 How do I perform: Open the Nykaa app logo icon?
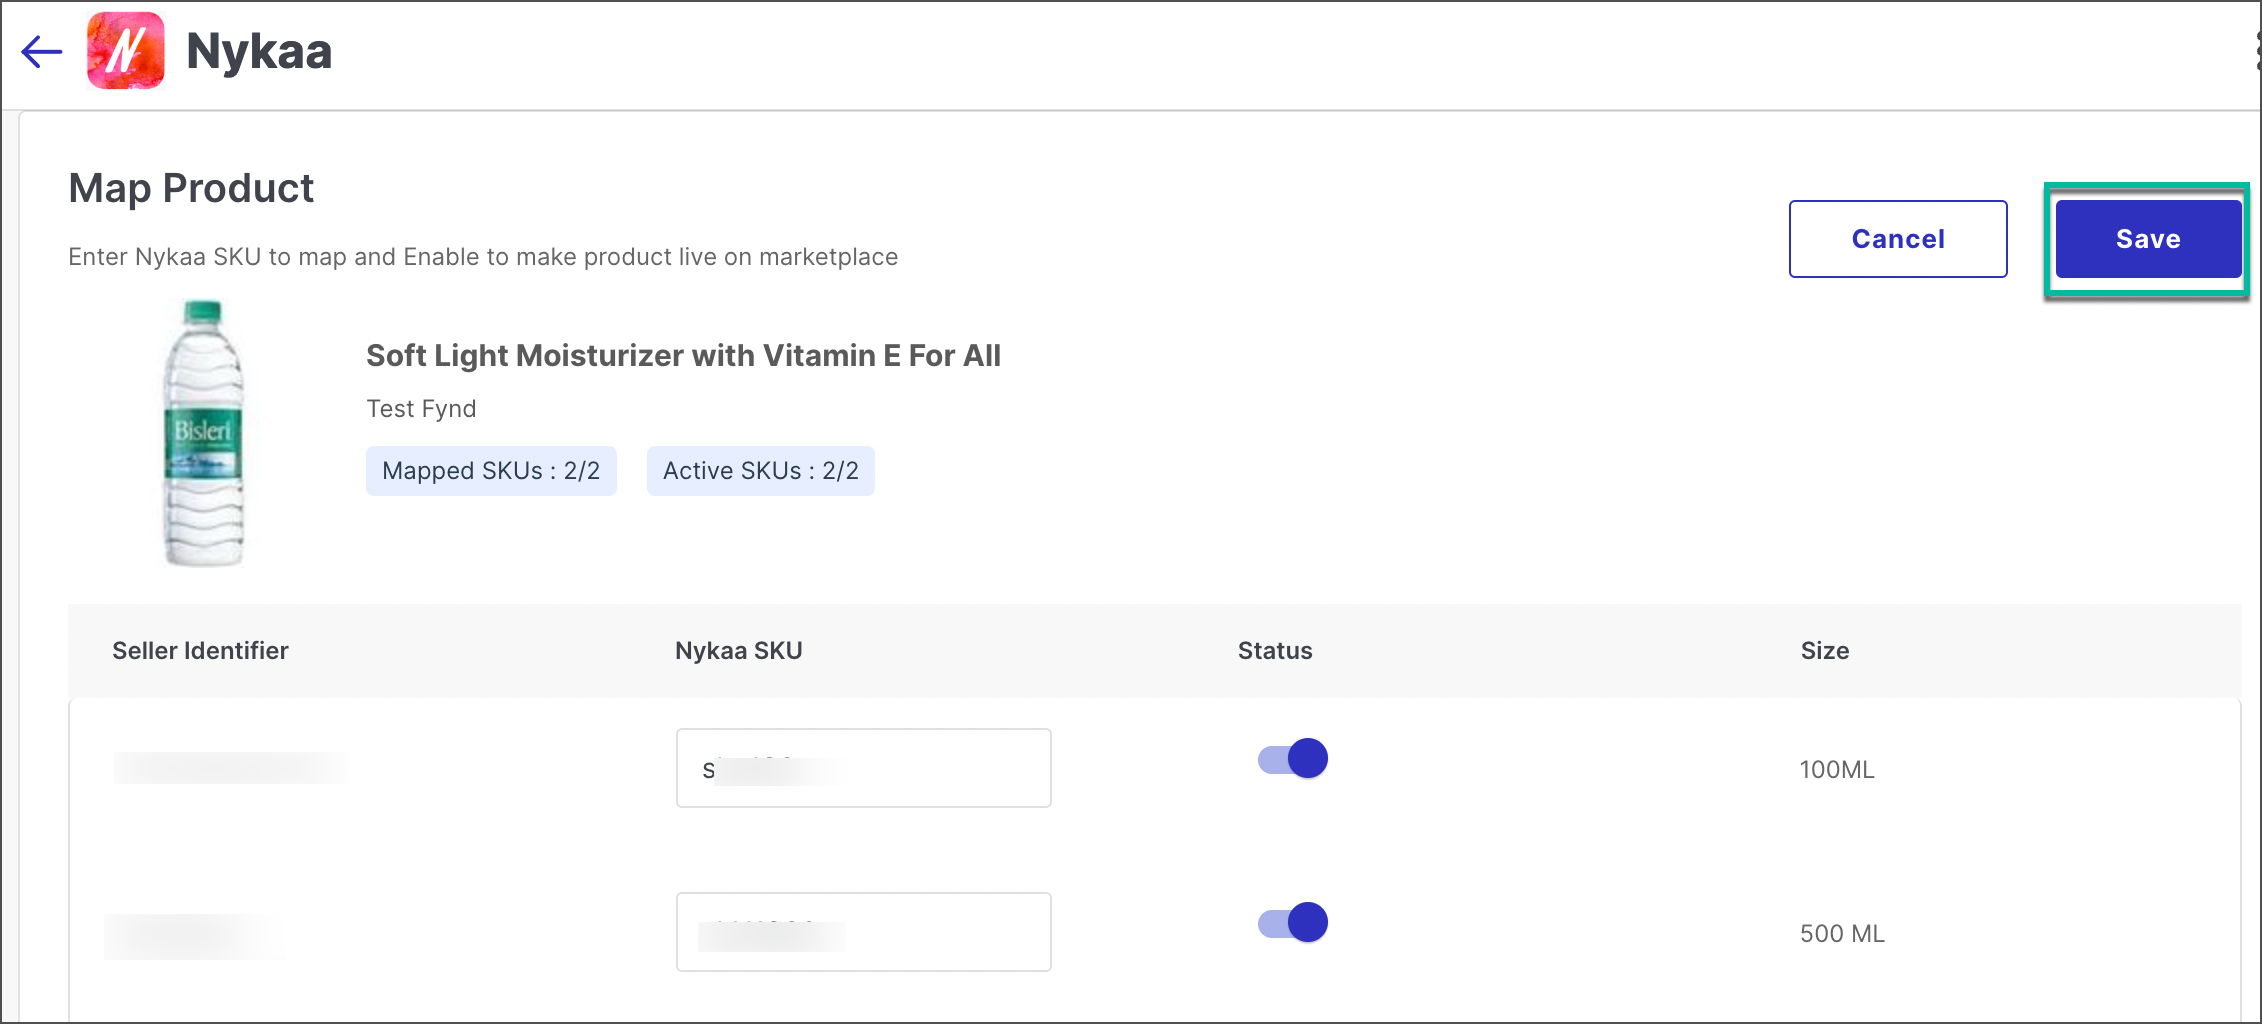pyautogui.click(x=126, y=52)
